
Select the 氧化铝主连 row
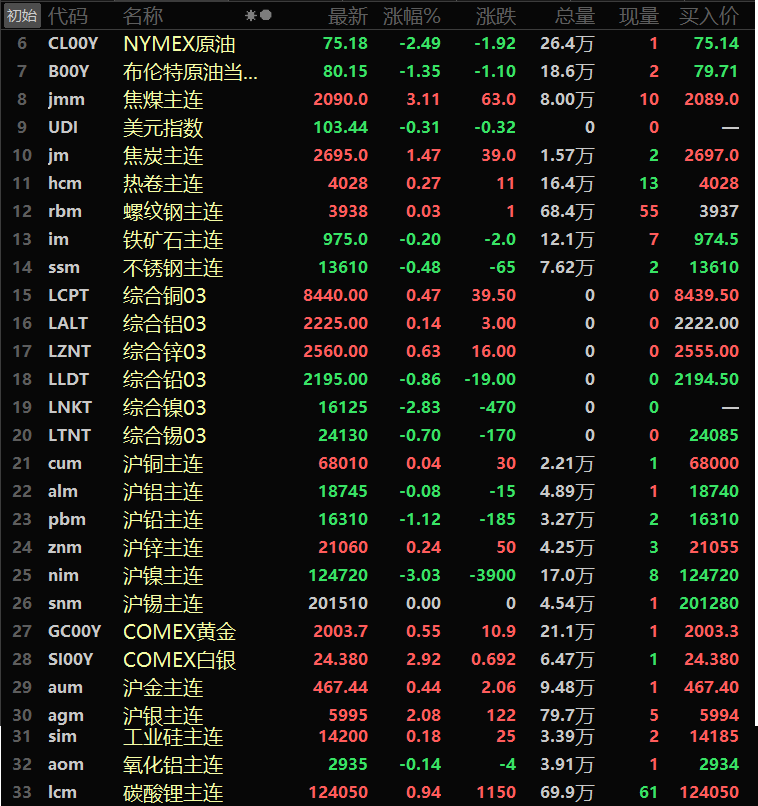click(379, 765)
